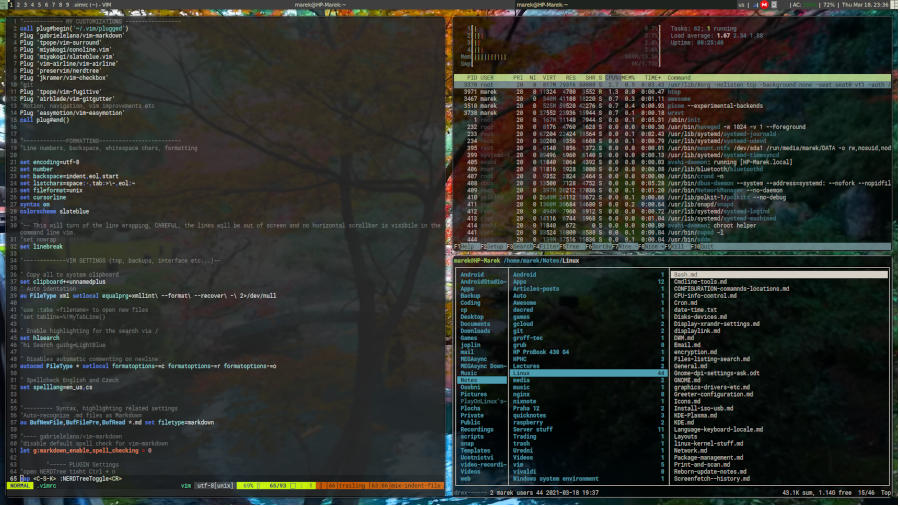Viewport: 900px width, 507px height.
Task: Place cursor on 'set hlsearch' line in vim
Action: (x=39, y=338)
